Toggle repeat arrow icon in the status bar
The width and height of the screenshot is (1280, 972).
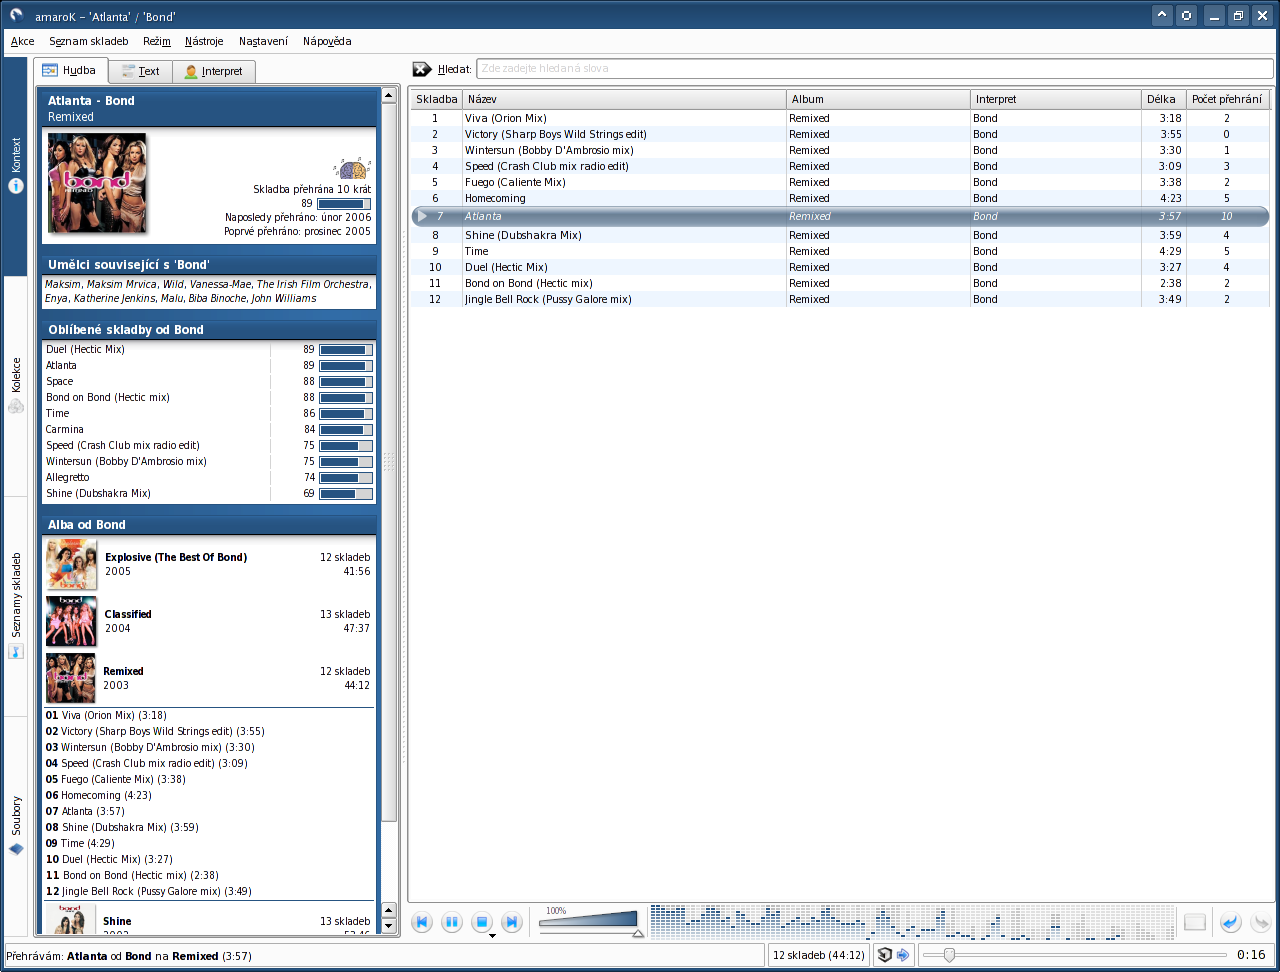[x=903, y=955]
